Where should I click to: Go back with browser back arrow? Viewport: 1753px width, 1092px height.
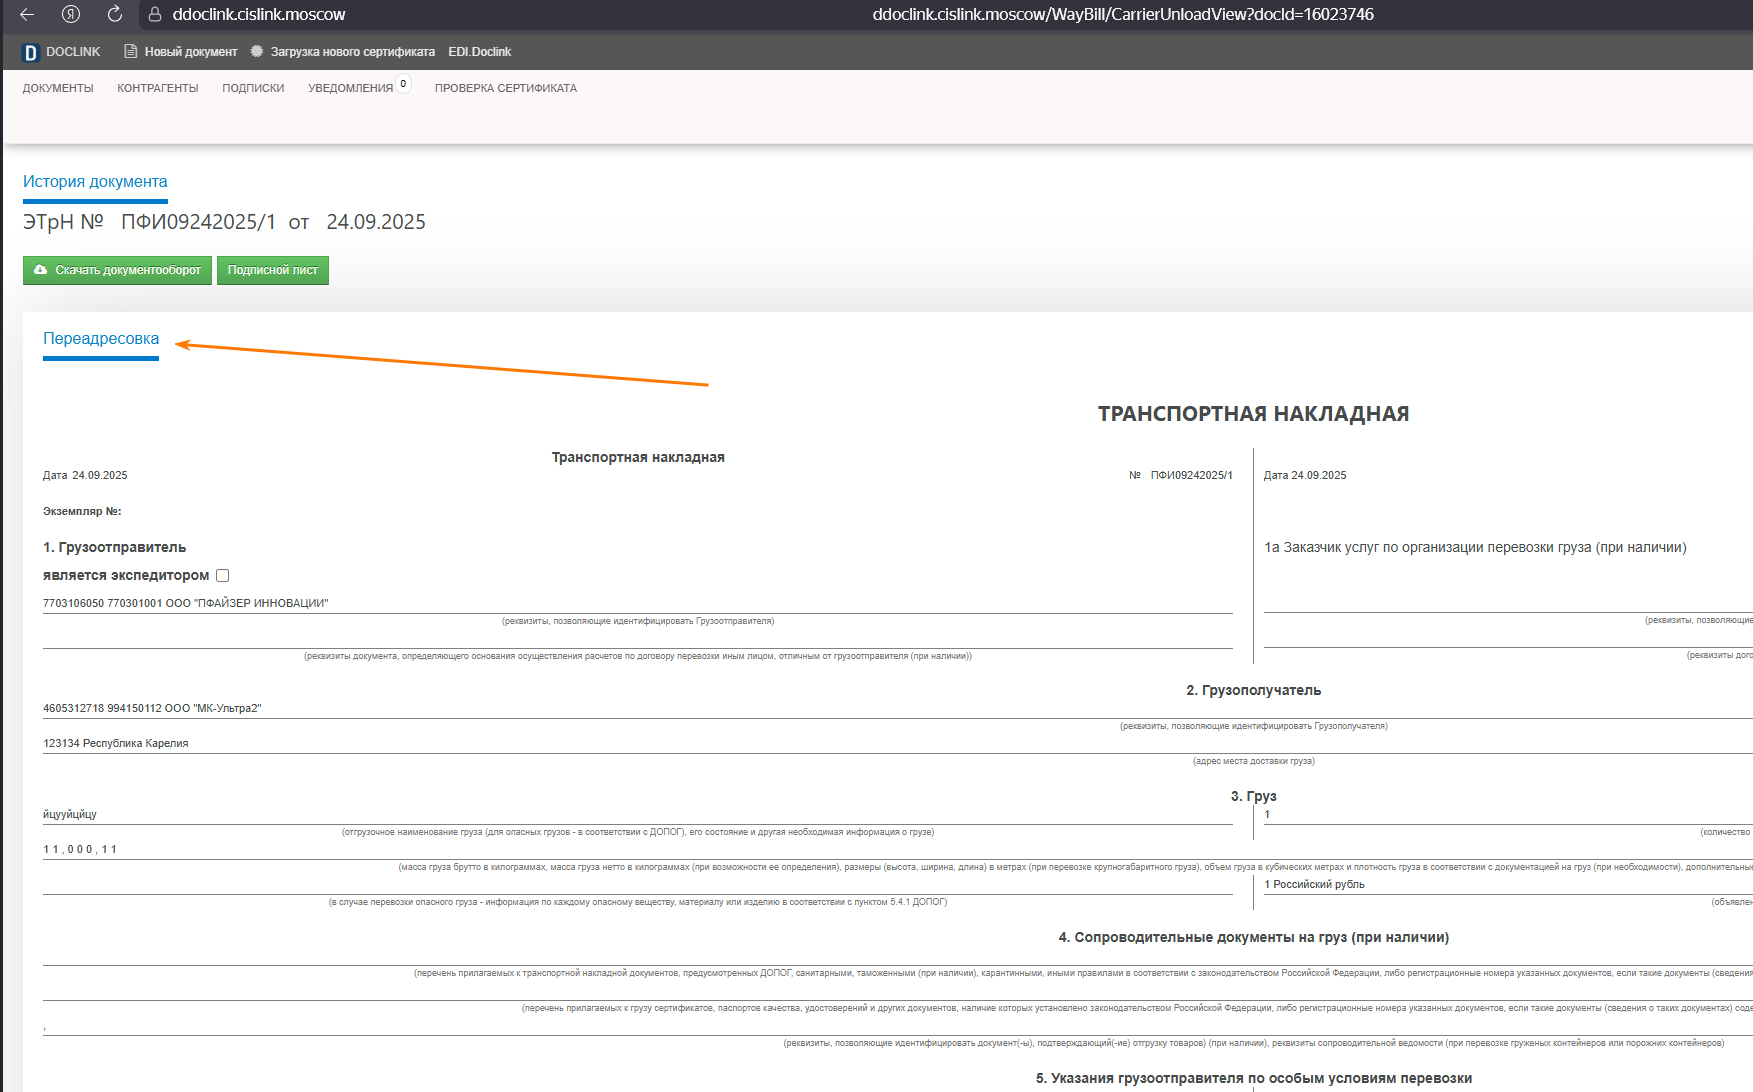(27, 14)
